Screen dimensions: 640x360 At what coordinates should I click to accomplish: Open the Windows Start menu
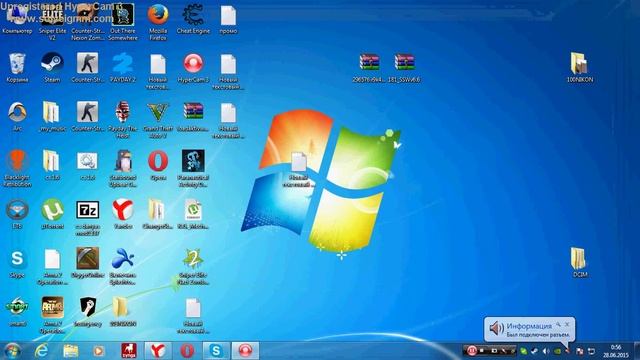coord(12,351)
